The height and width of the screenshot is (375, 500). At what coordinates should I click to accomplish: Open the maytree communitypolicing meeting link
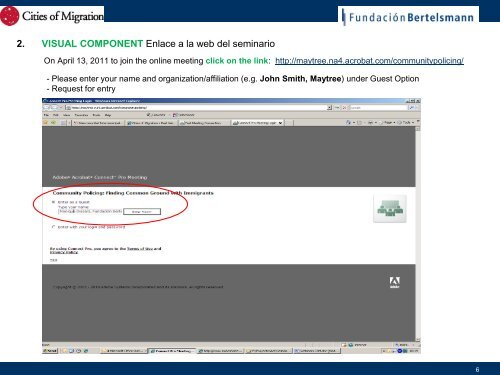tap(369, 61)
